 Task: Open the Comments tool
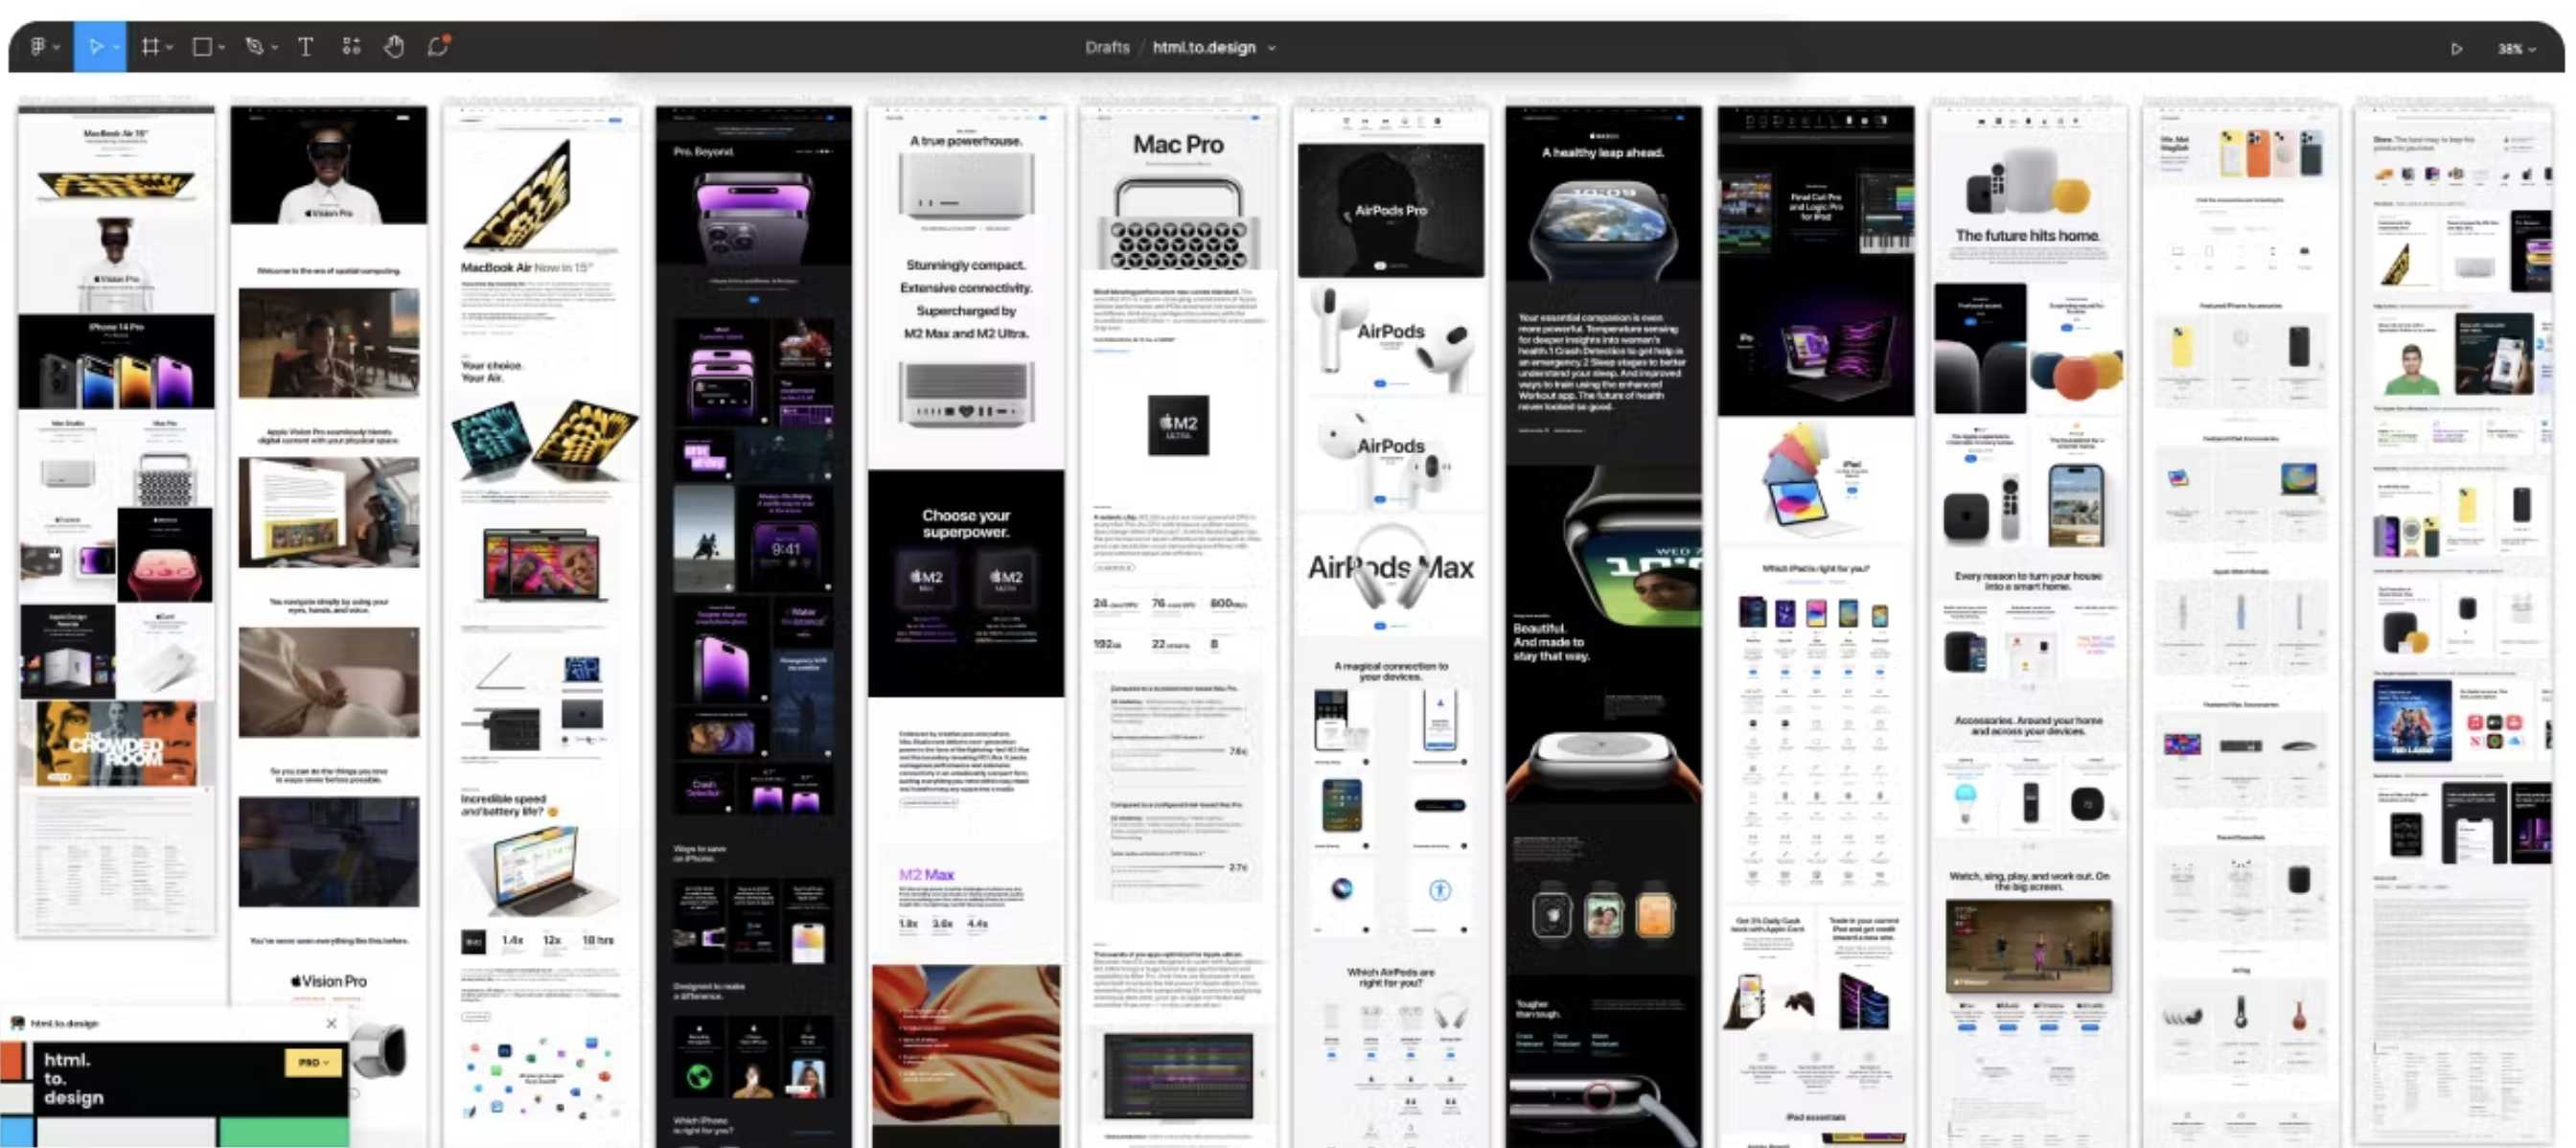pyautogui.click(x=438, y=47)
